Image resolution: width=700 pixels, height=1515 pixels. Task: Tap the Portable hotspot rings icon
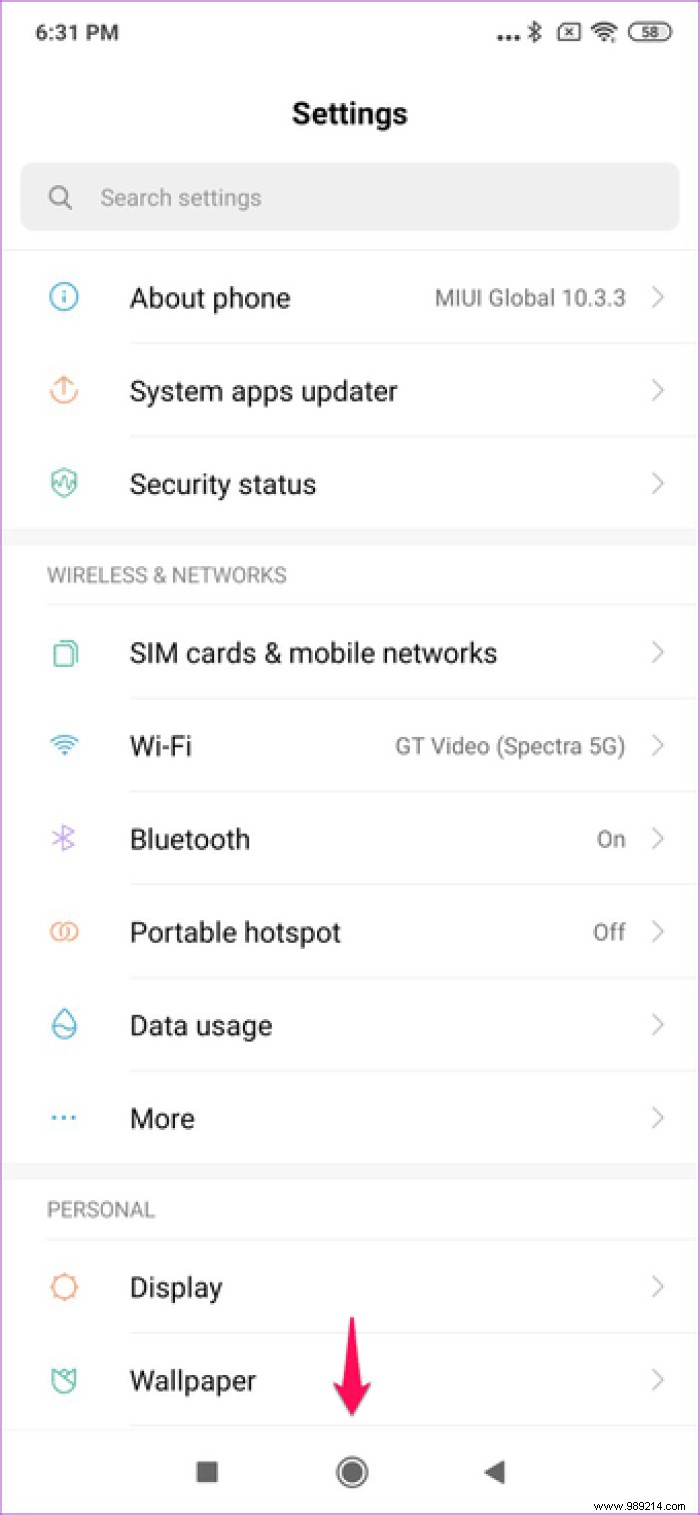[x=63, y=932]
